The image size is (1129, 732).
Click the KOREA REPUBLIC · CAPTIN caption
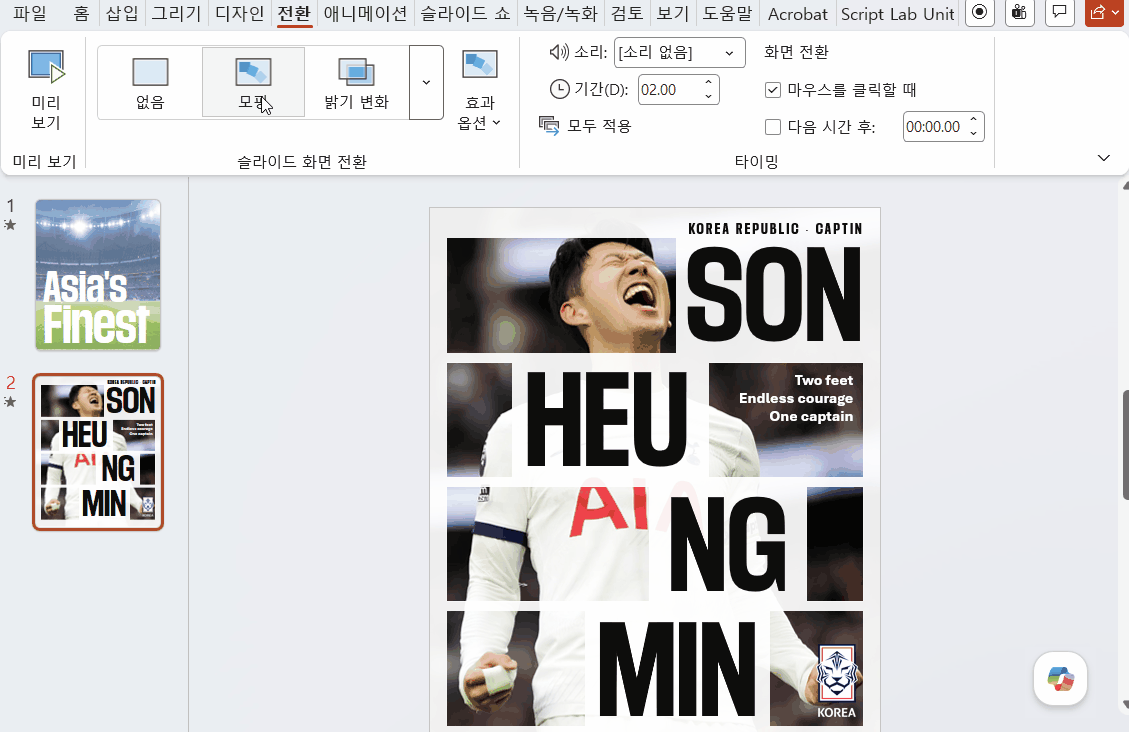tap(775, 229)
